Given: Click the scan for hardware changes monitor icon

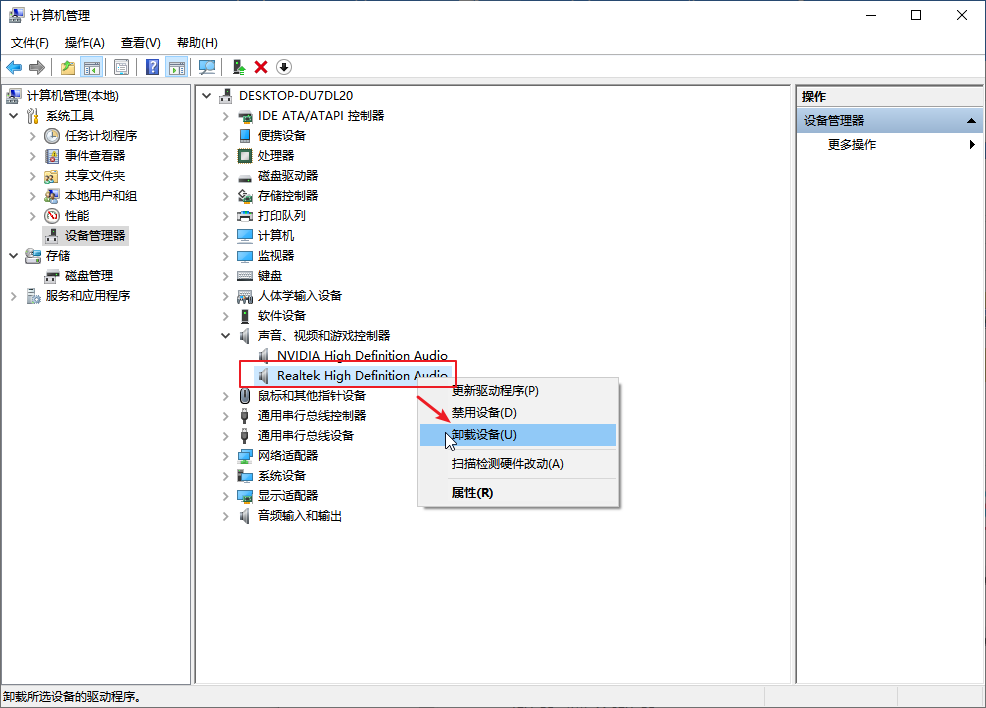Looking at the screenshot, I should click(x=207, y=67).
